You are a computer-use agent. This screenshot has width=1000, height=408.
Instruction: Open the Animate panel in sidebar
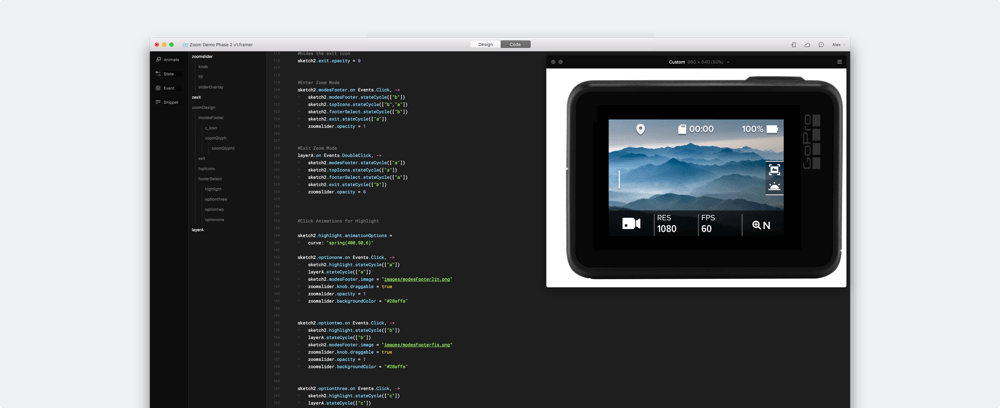tap(168, 59)
